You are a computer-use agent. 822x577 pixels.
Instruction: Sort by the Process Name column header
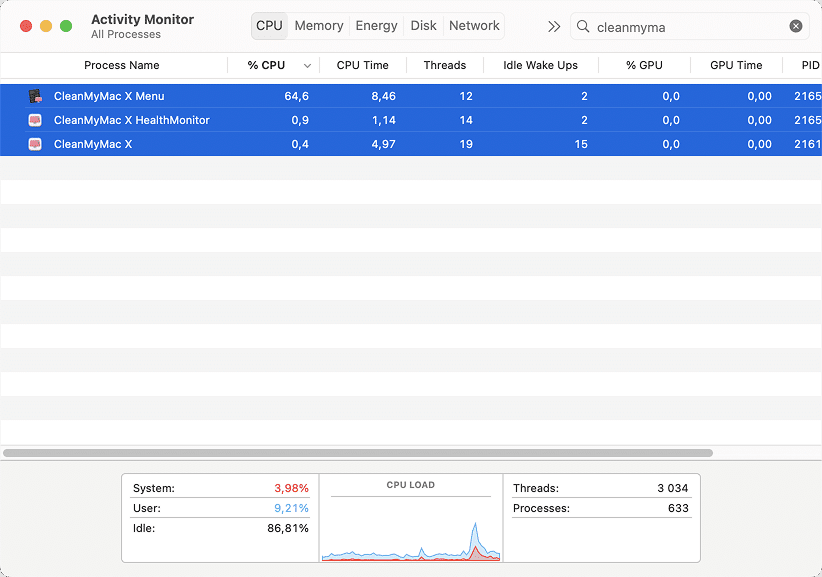tap(122, 65)
